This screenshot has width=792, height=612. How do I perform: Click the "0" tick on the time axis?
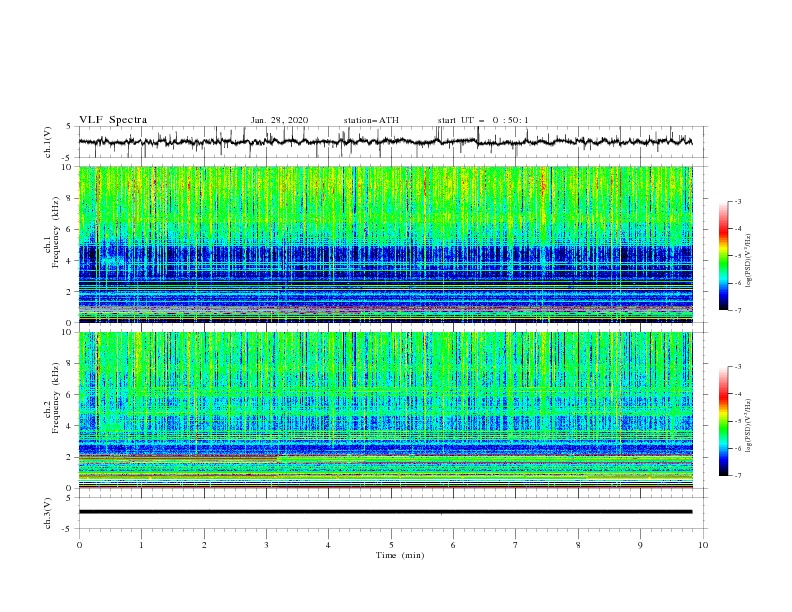(x=79, y=545)
